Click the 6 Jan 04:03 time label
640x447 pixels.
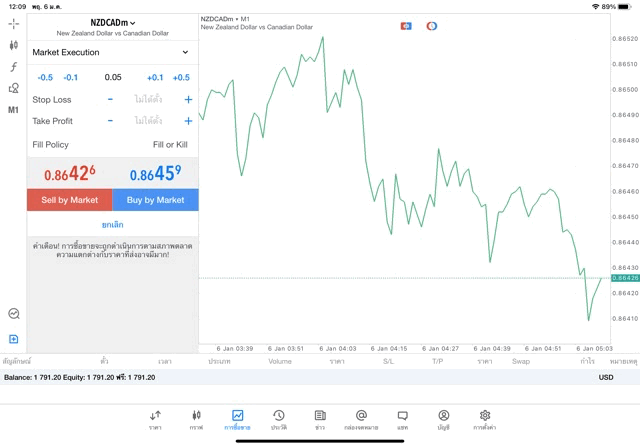coord(338,349)
